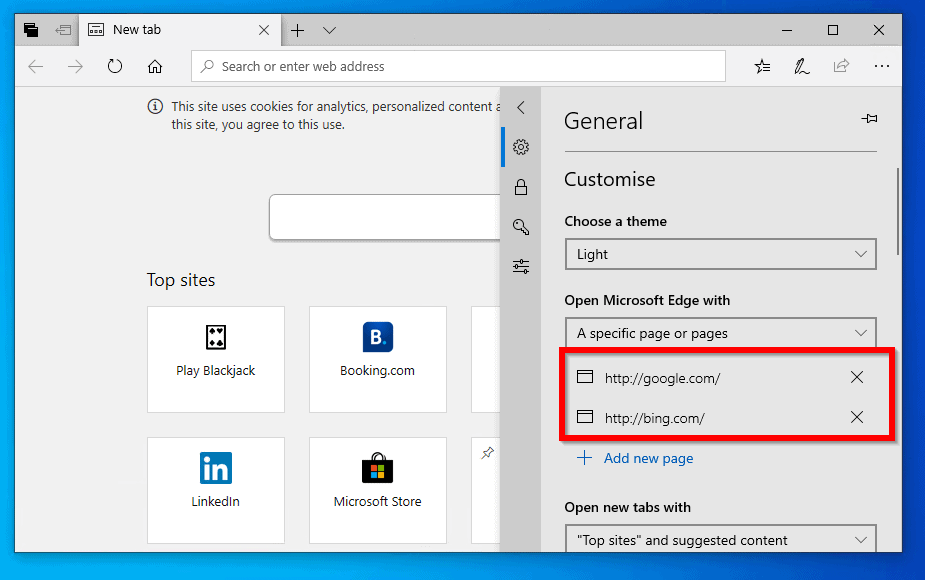This screenshot has width=925, height=580.
Task: Click Add new page link
Action: pyautogui.click(x=635, y=458)
